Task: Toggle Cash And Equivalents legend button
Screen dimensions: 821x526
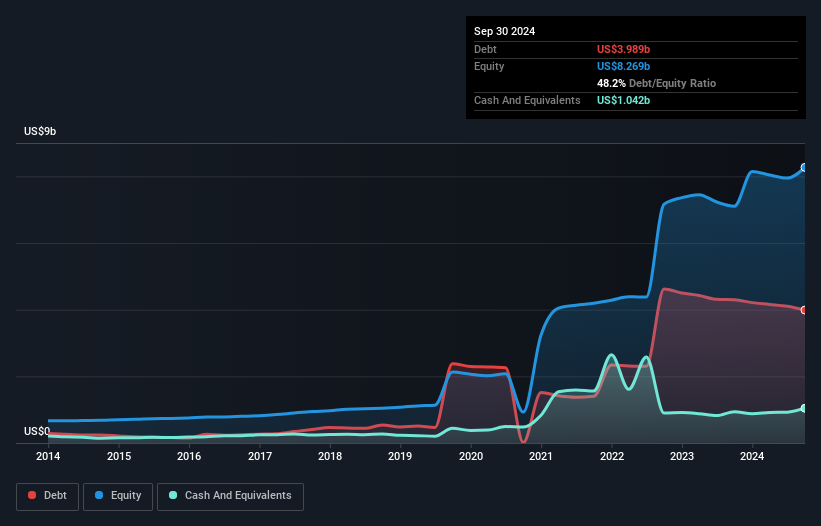Action: 230,496
